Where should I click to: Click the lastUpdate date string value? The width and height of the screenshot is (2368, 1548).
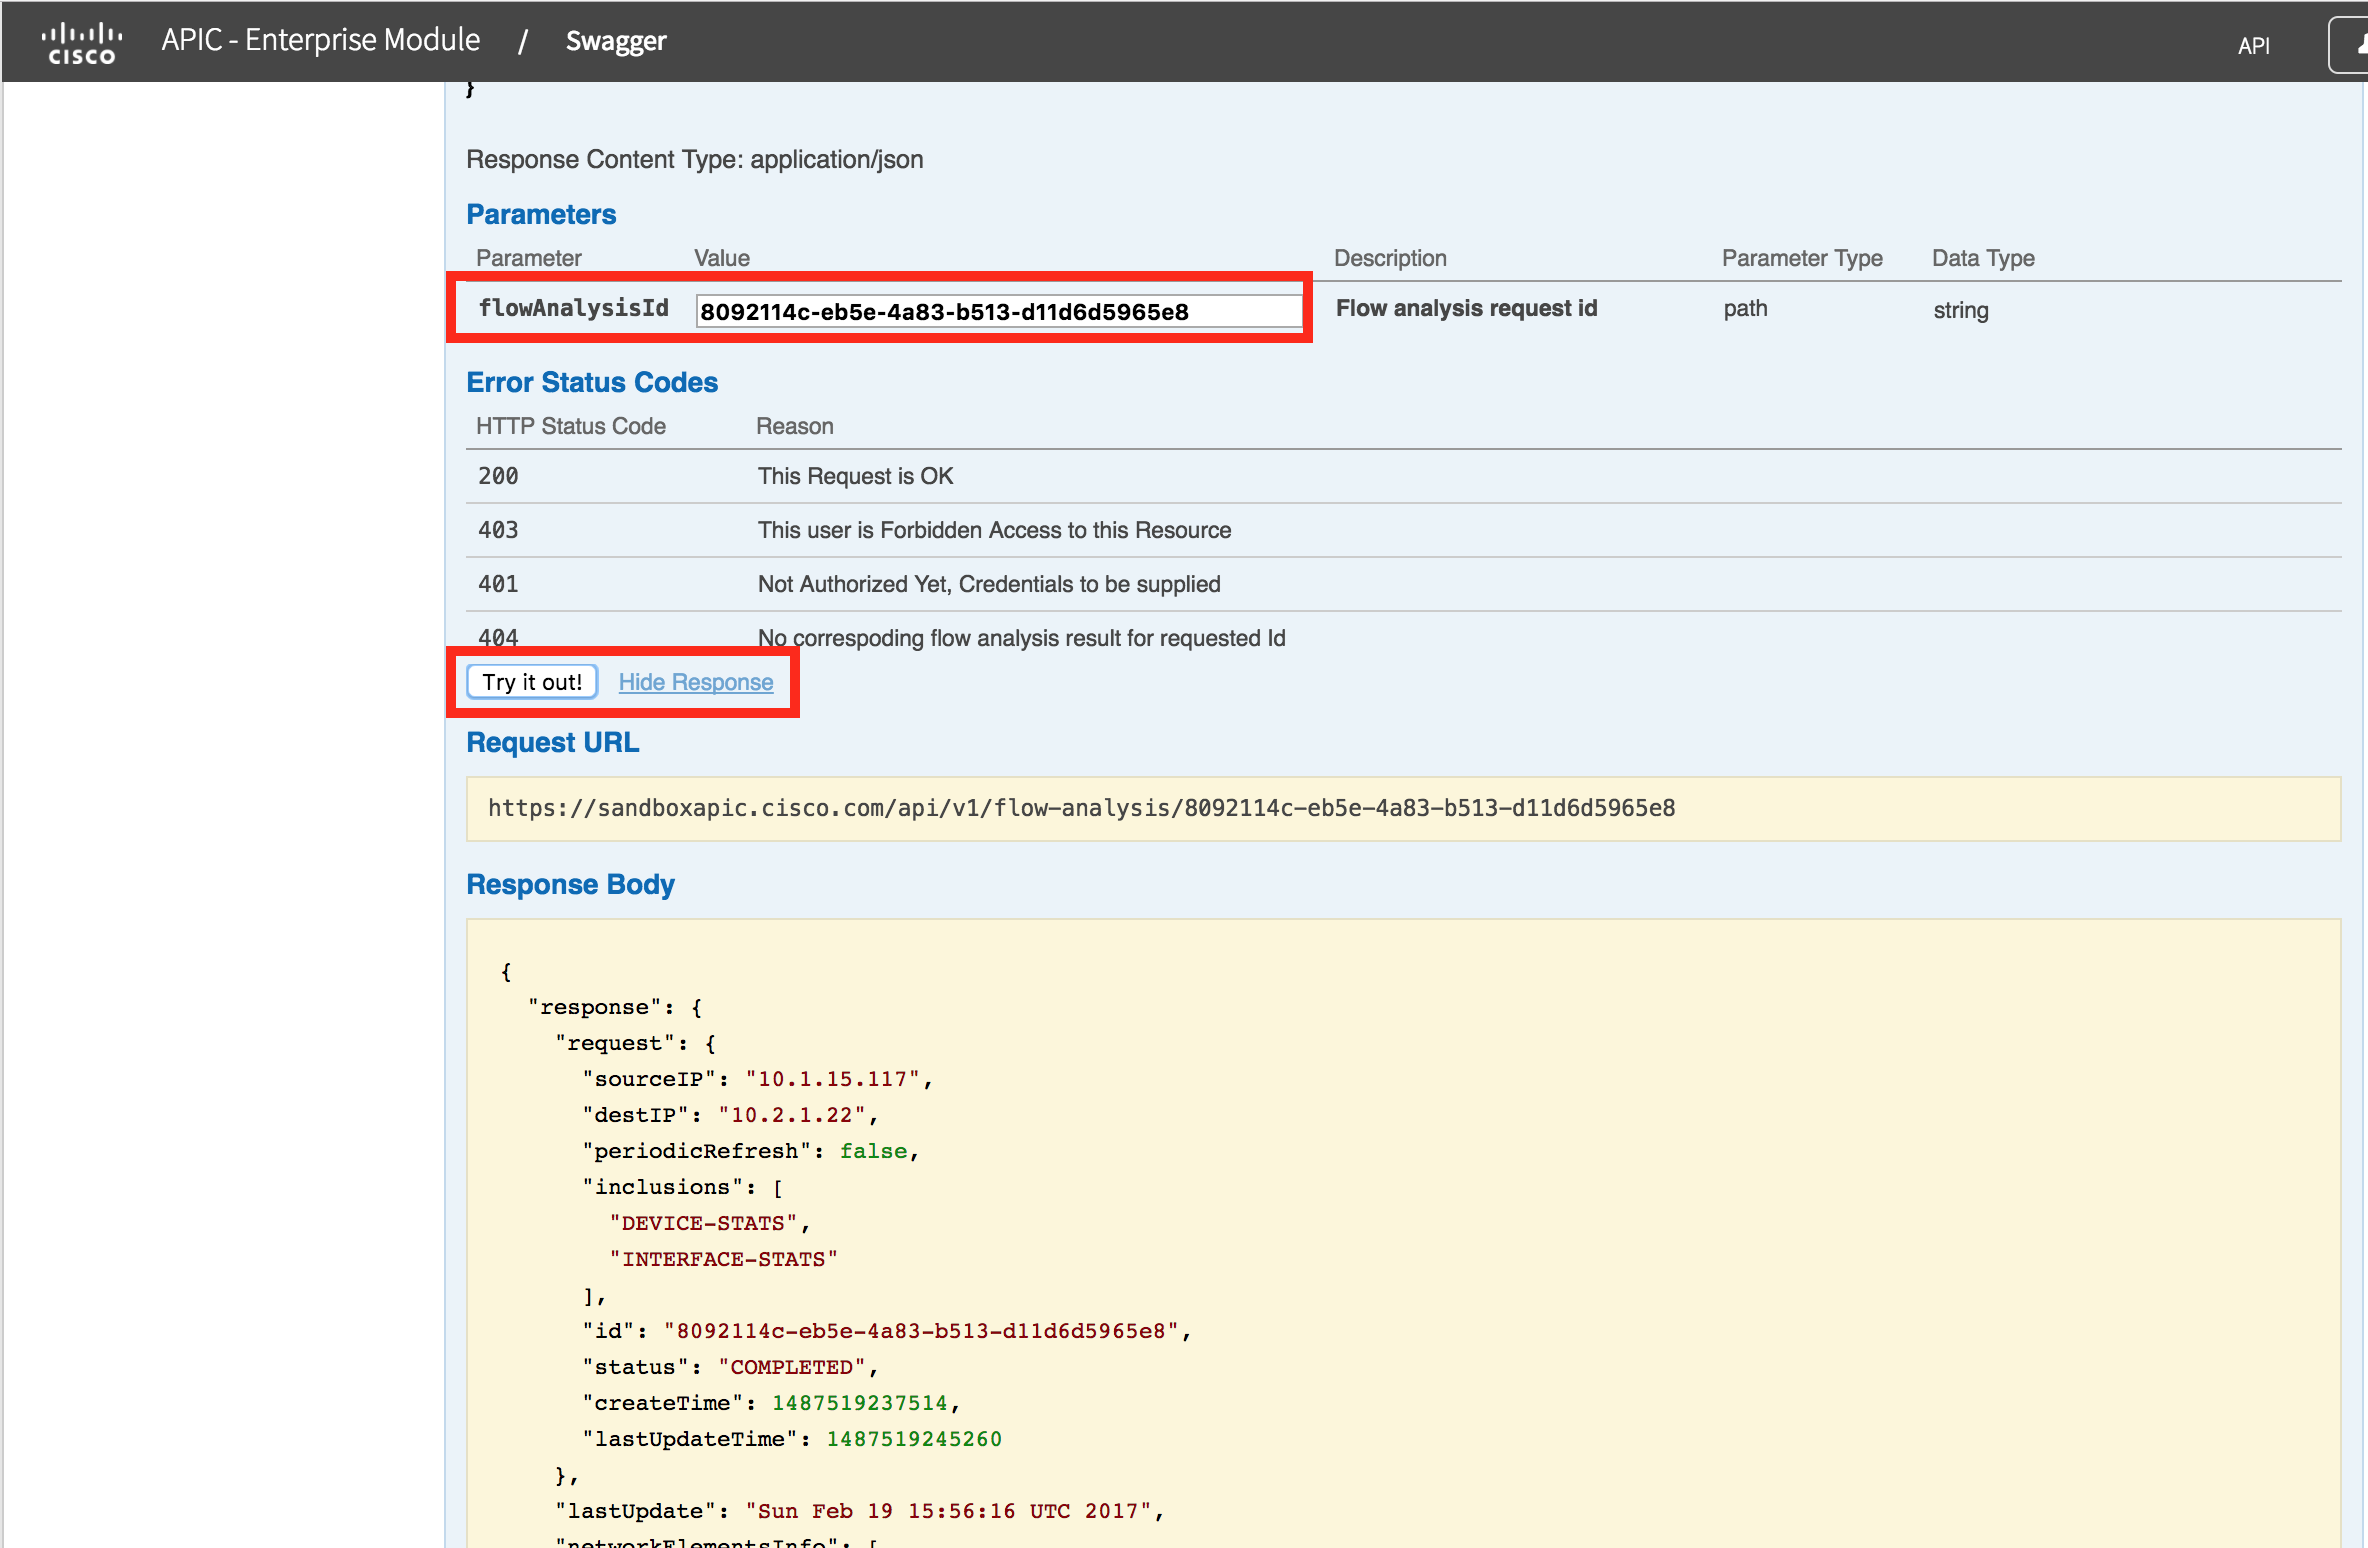[x=948, y=1511]
